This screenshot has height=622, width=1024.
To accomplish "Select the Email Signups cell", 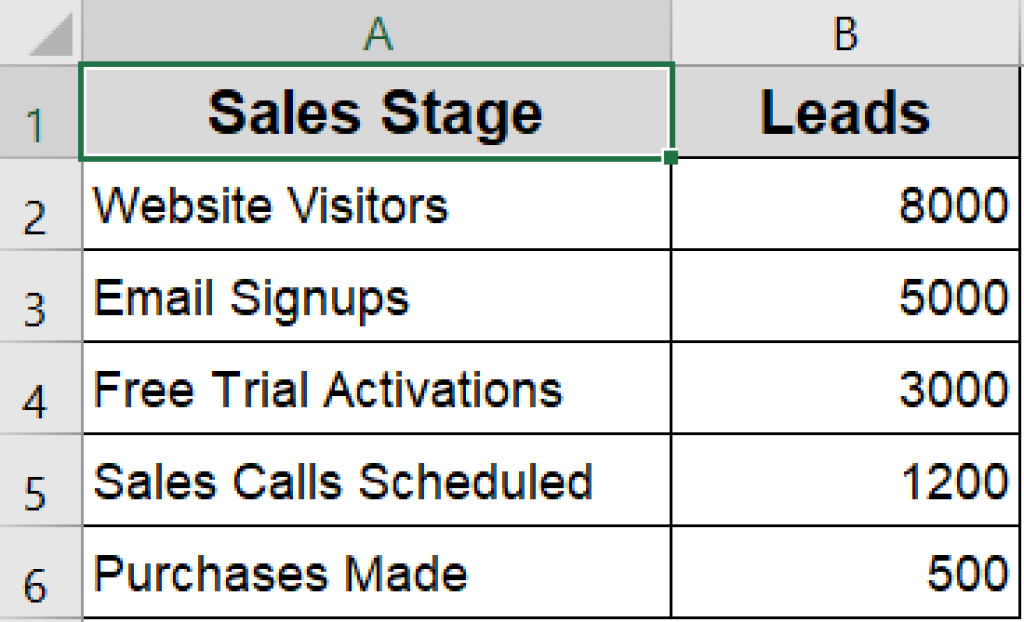I will [x=376, y=296].
